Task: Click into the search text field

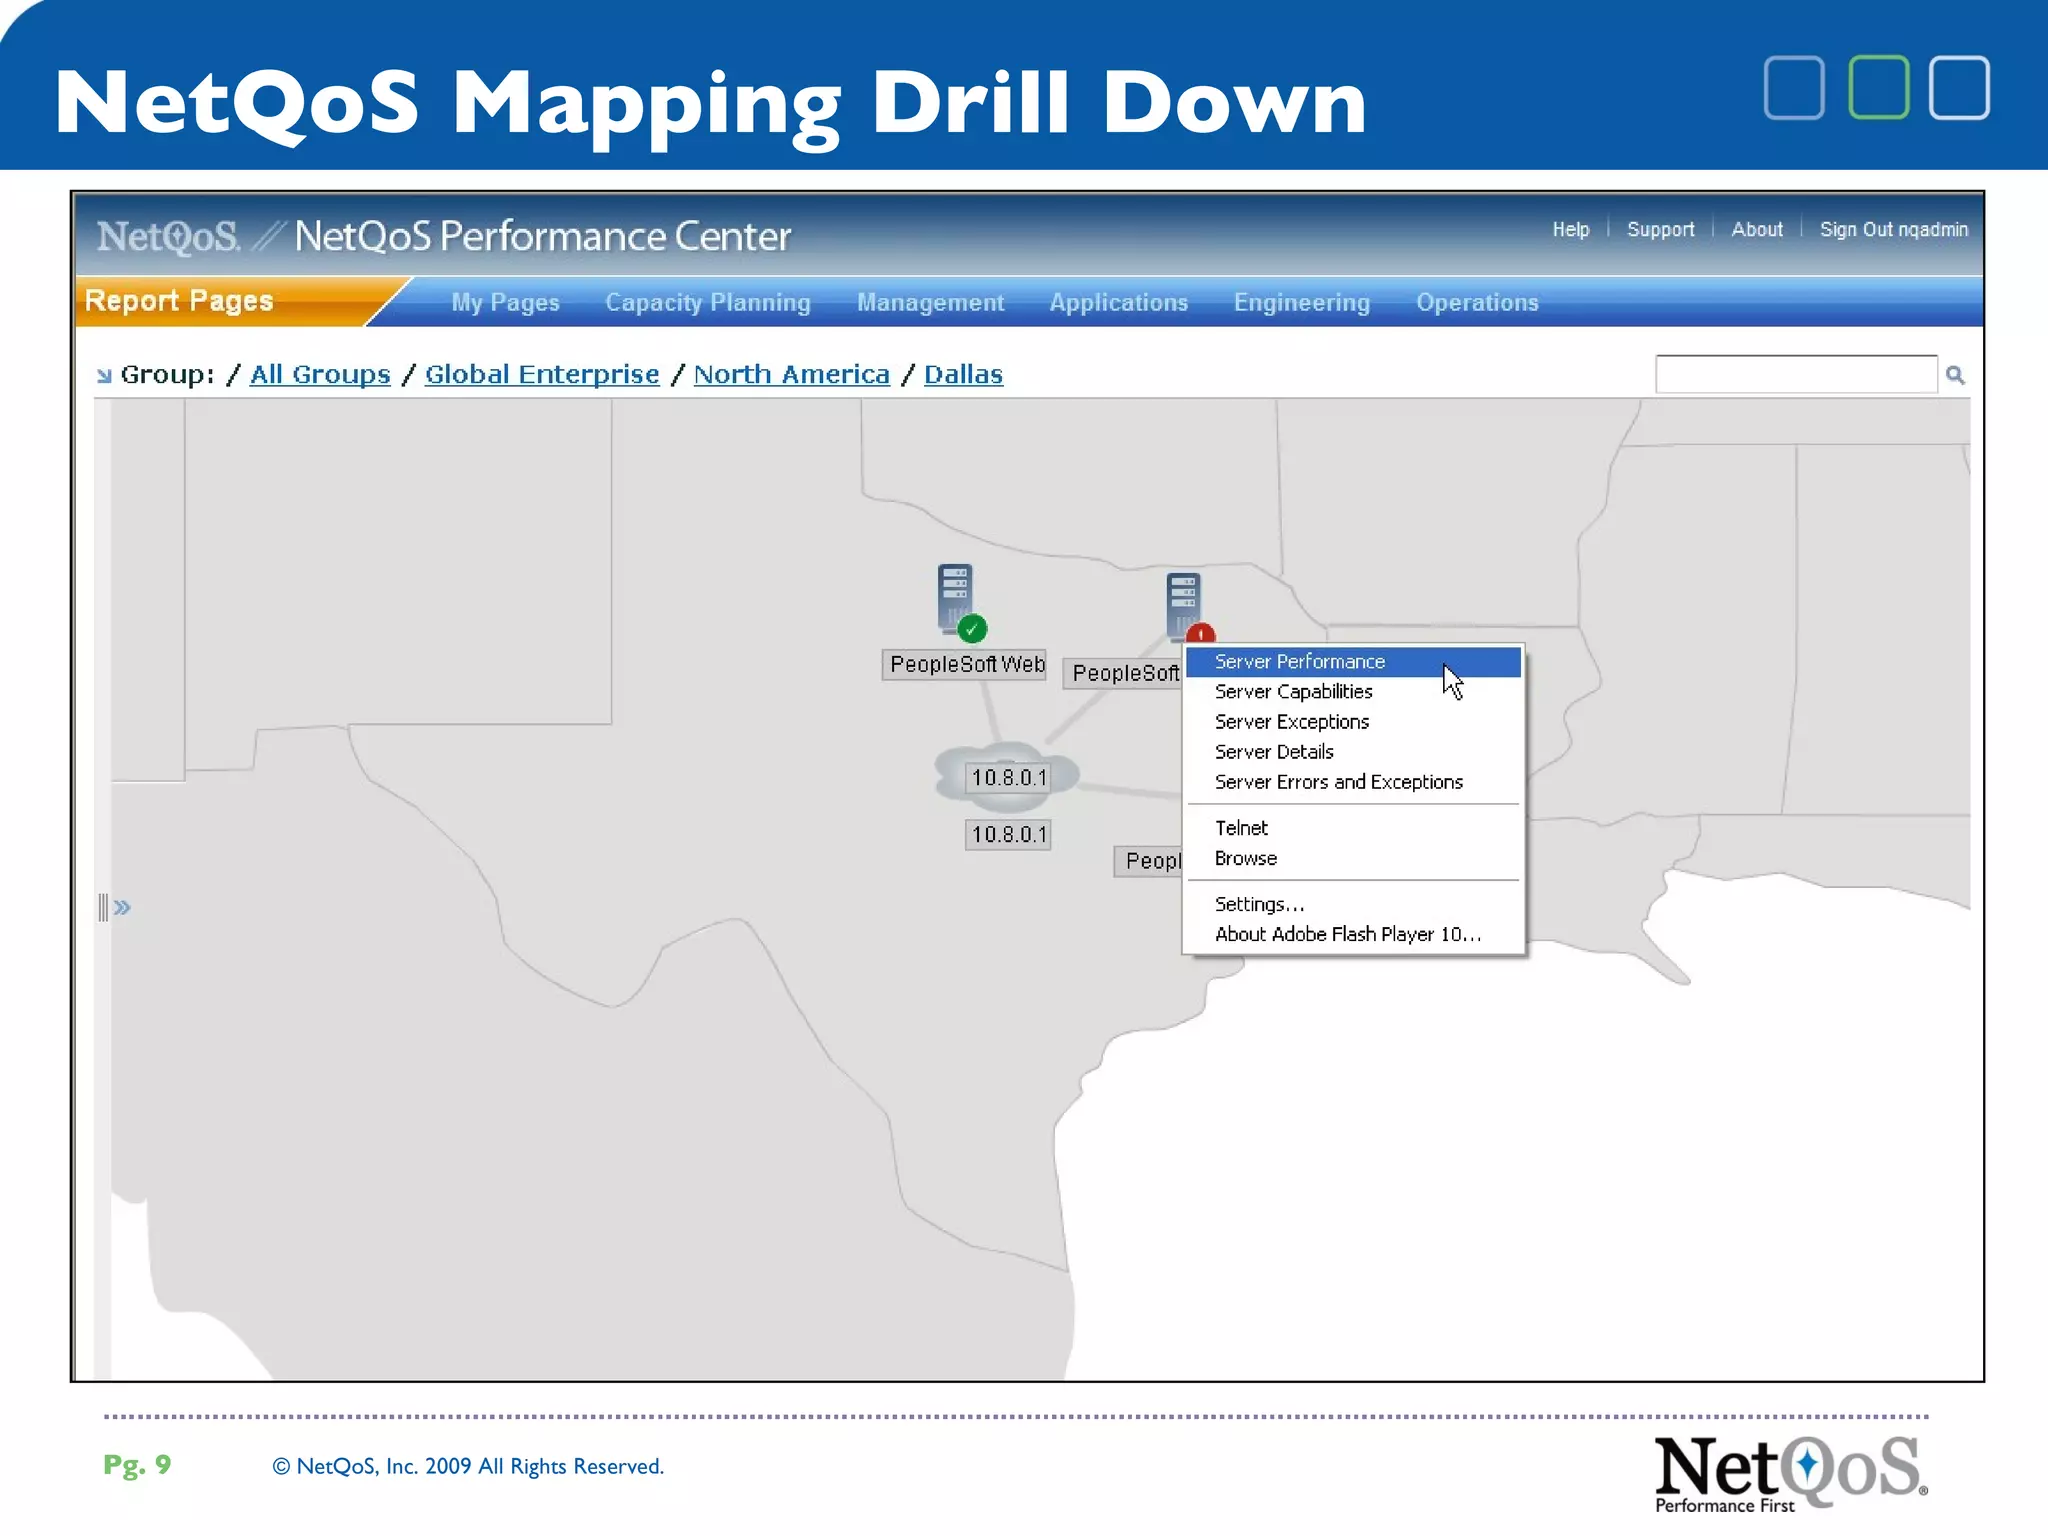Action: coord(1795,375)
